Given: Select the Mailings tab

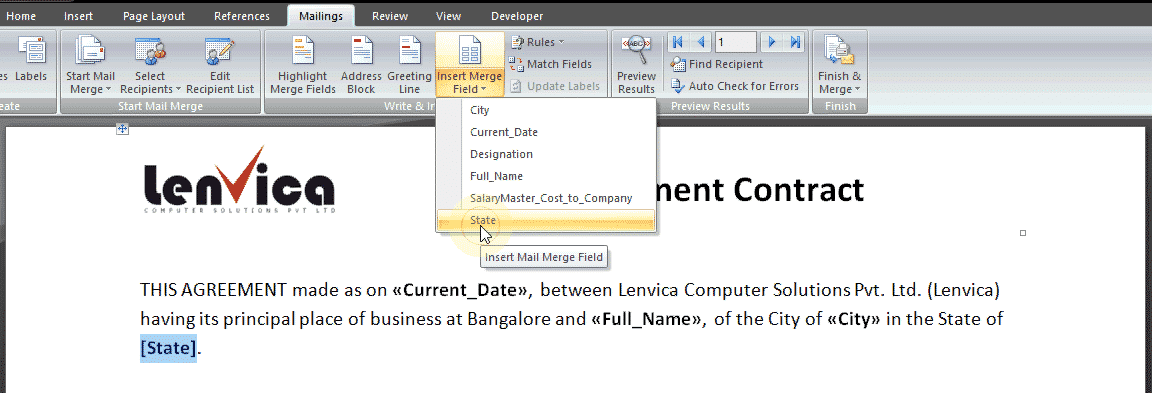Looking at the screenshot, I should tap(321, 15).
